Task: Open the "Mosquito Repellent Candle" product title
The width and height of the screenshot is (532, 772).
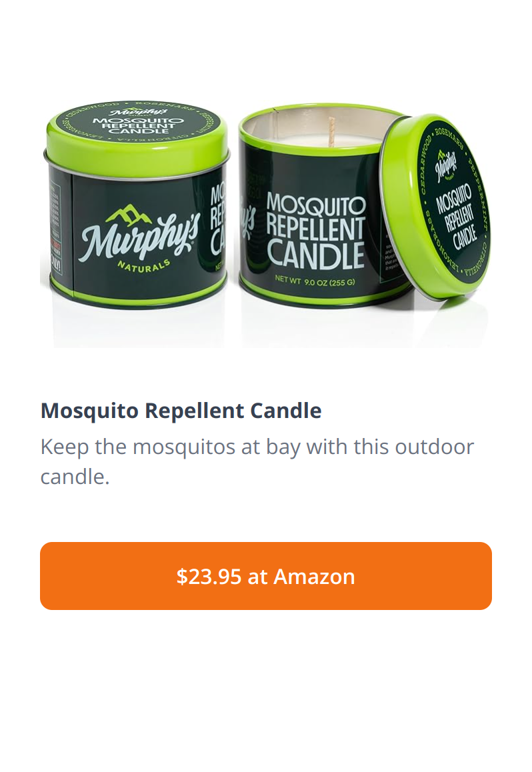Action: coord(181,411)
